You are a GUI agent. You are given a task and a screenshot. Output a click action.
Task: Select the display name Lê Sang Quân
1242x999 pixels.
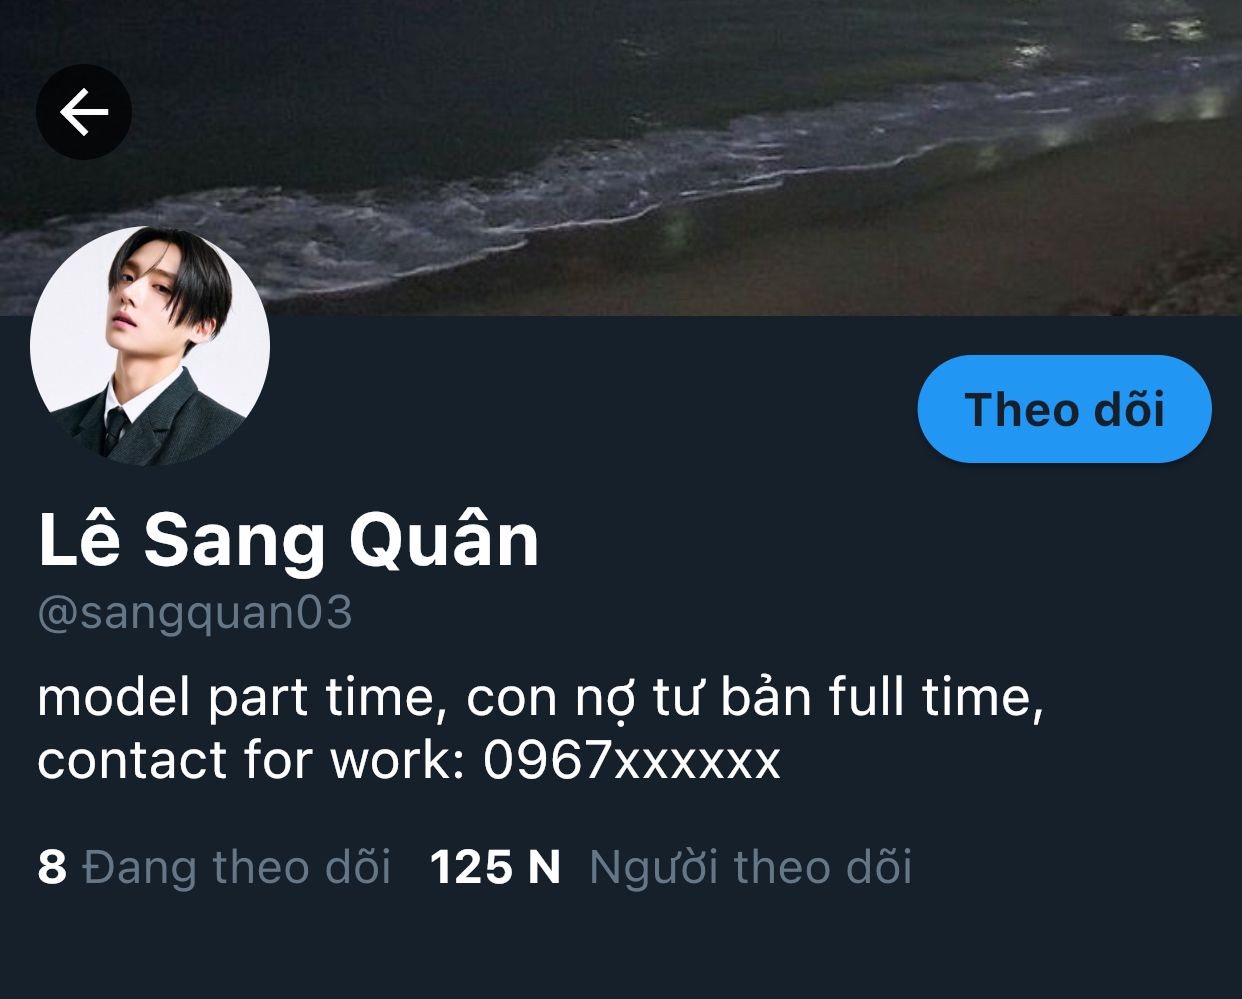click(x=289, y=540)
